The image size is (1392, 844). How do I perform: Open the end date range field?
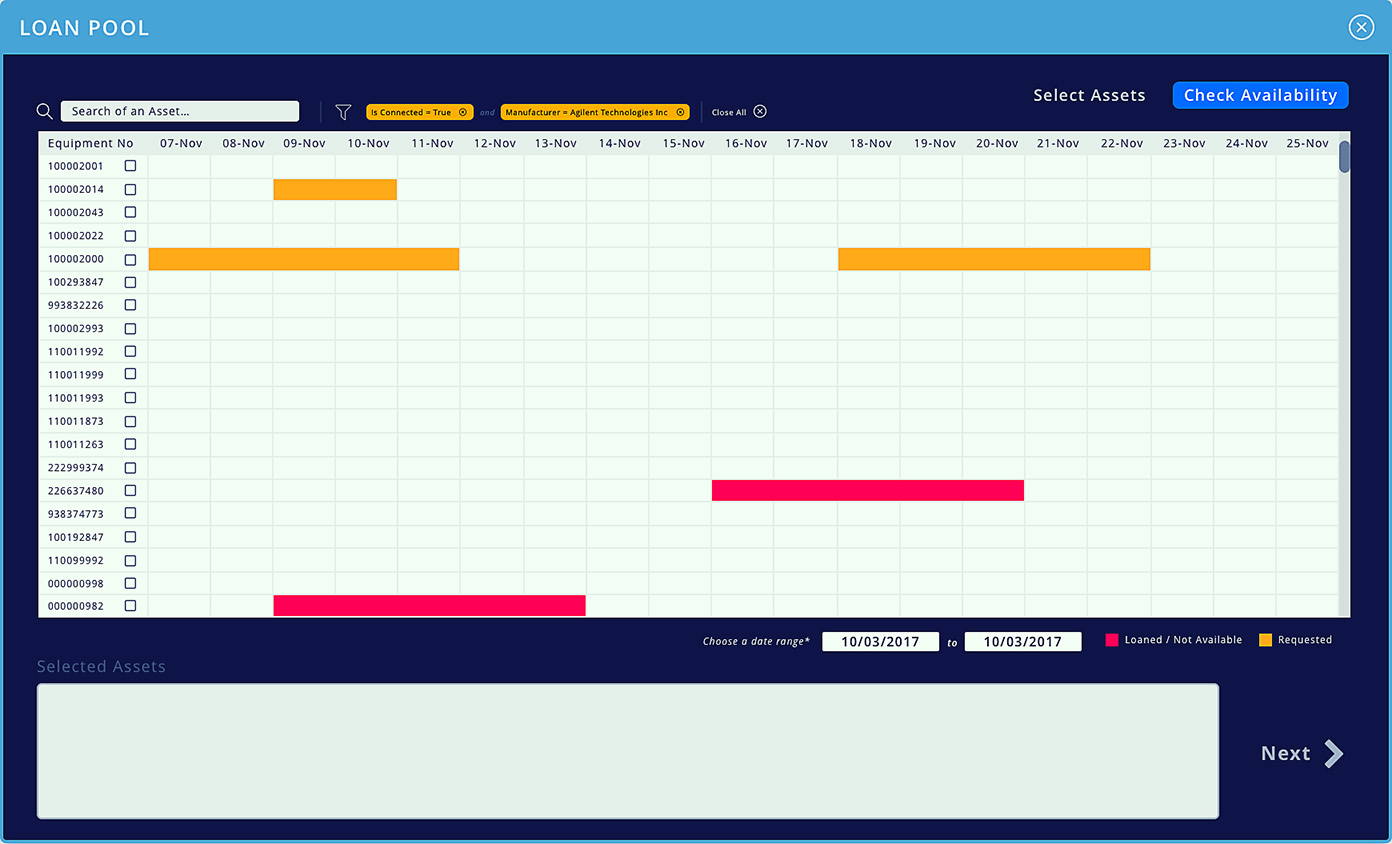1022,642
